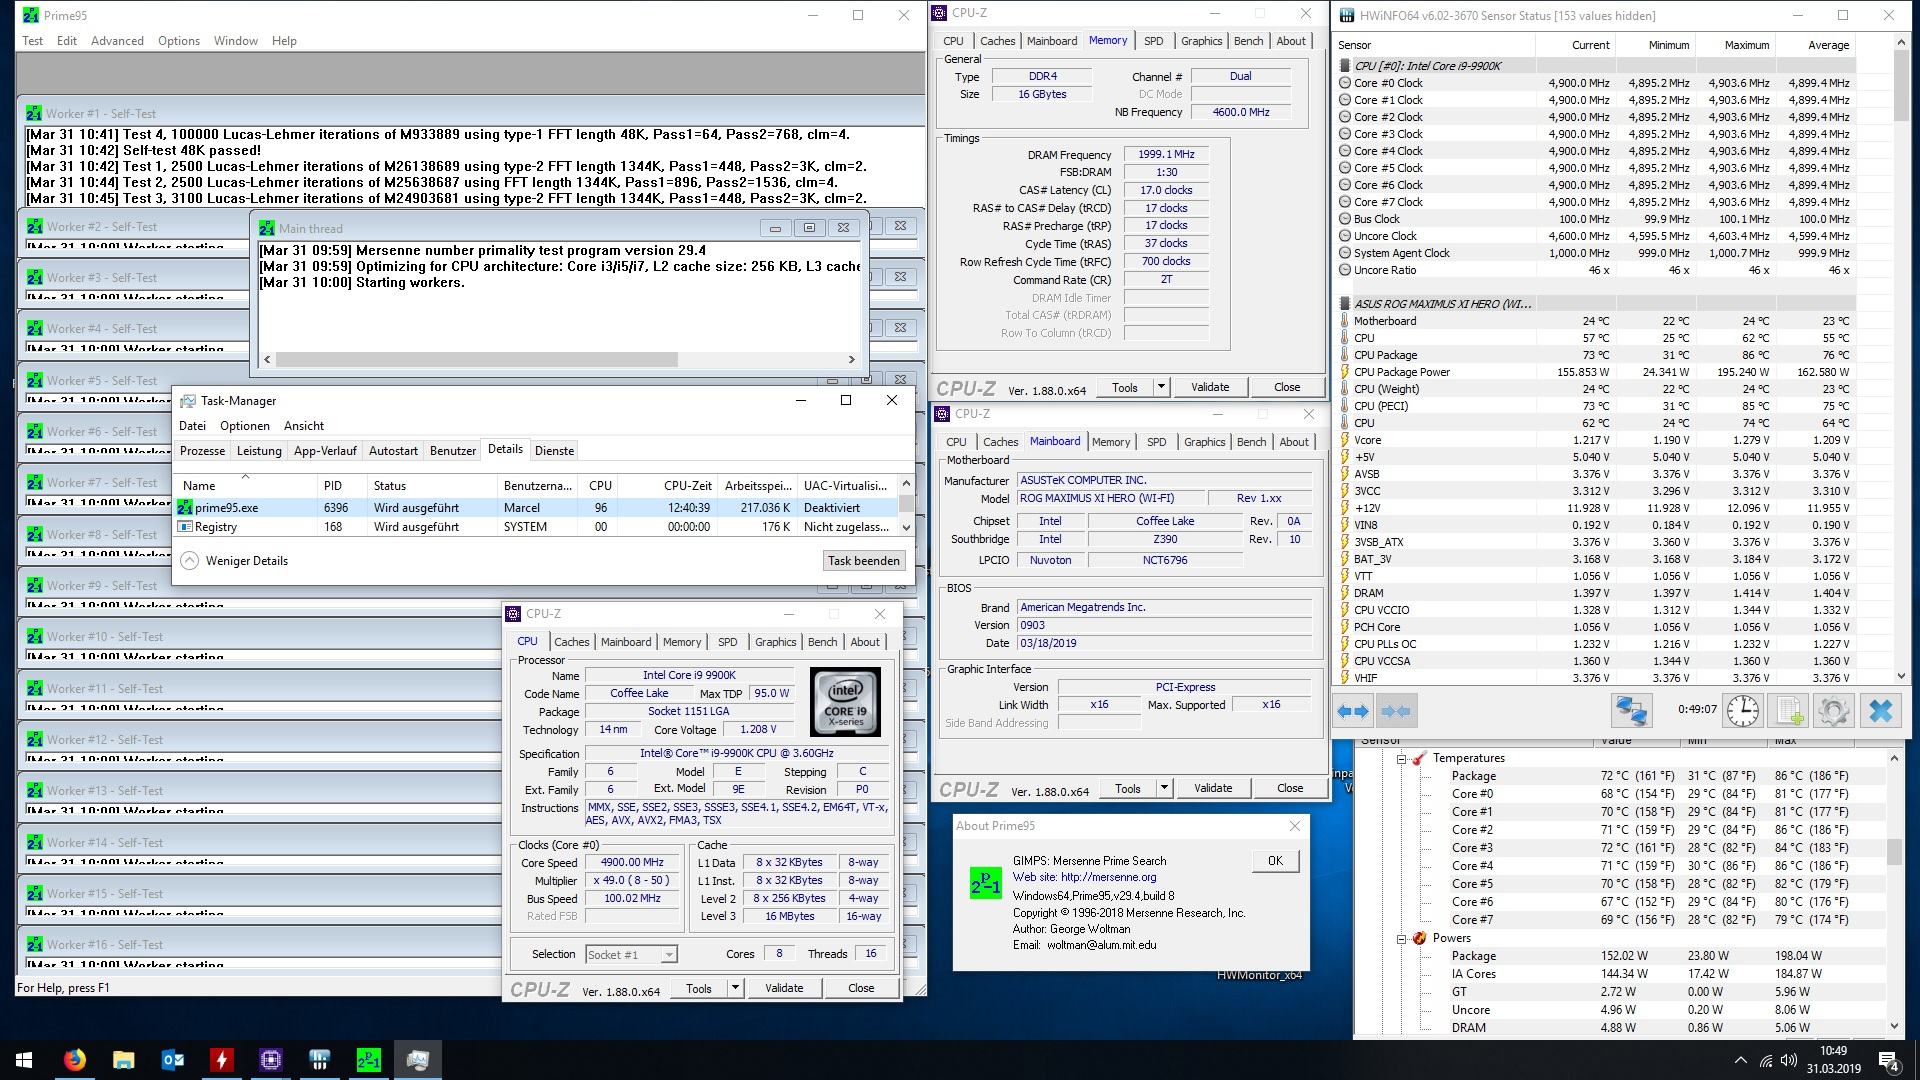This screenshot has height=1080, width=1920.
Task: Click right scroll arrow in Main thread window
Action: 852,360
